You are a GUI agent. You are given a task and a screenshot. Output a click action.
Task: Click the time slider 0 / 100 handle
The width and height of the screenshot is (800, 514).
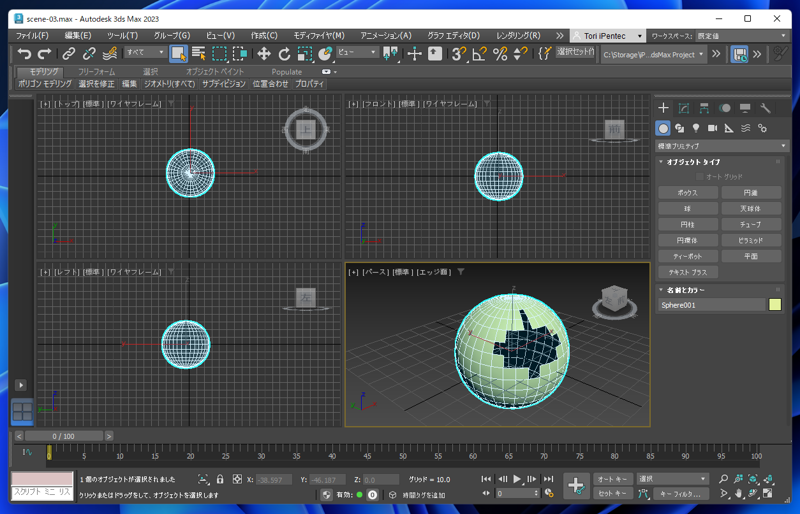(64, 436)
